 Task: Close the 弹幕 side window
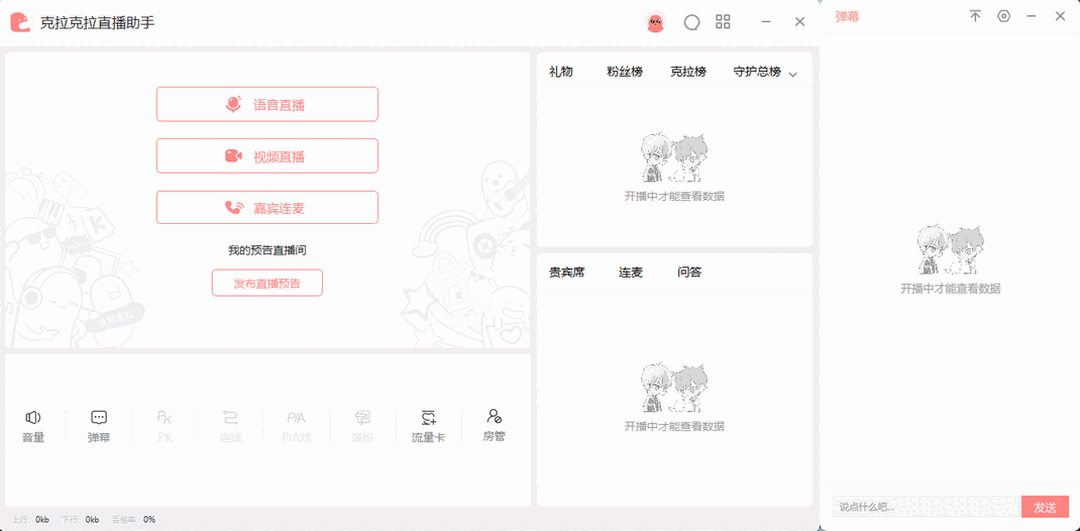coord(1060,16)
